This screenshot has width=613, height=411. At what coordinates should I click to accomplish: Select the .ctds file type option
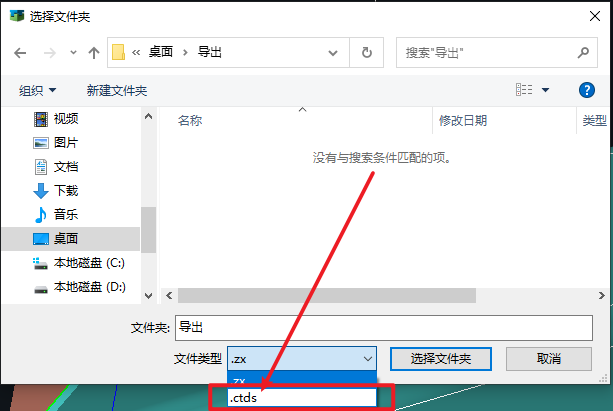302,398
